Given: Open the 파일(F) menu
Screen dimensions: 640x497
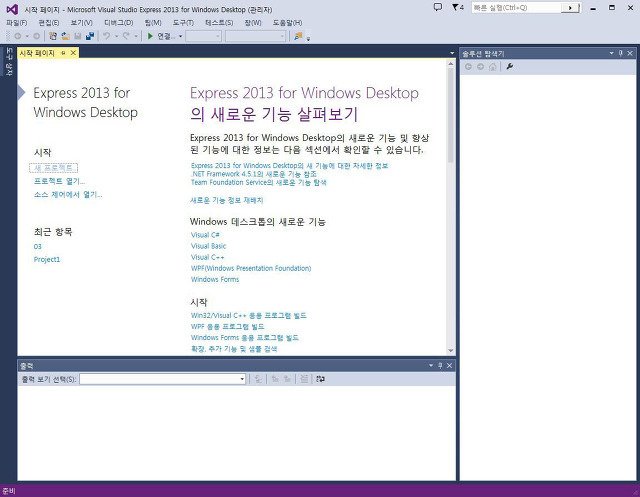Looking at the screenshot, I should 17,22.
